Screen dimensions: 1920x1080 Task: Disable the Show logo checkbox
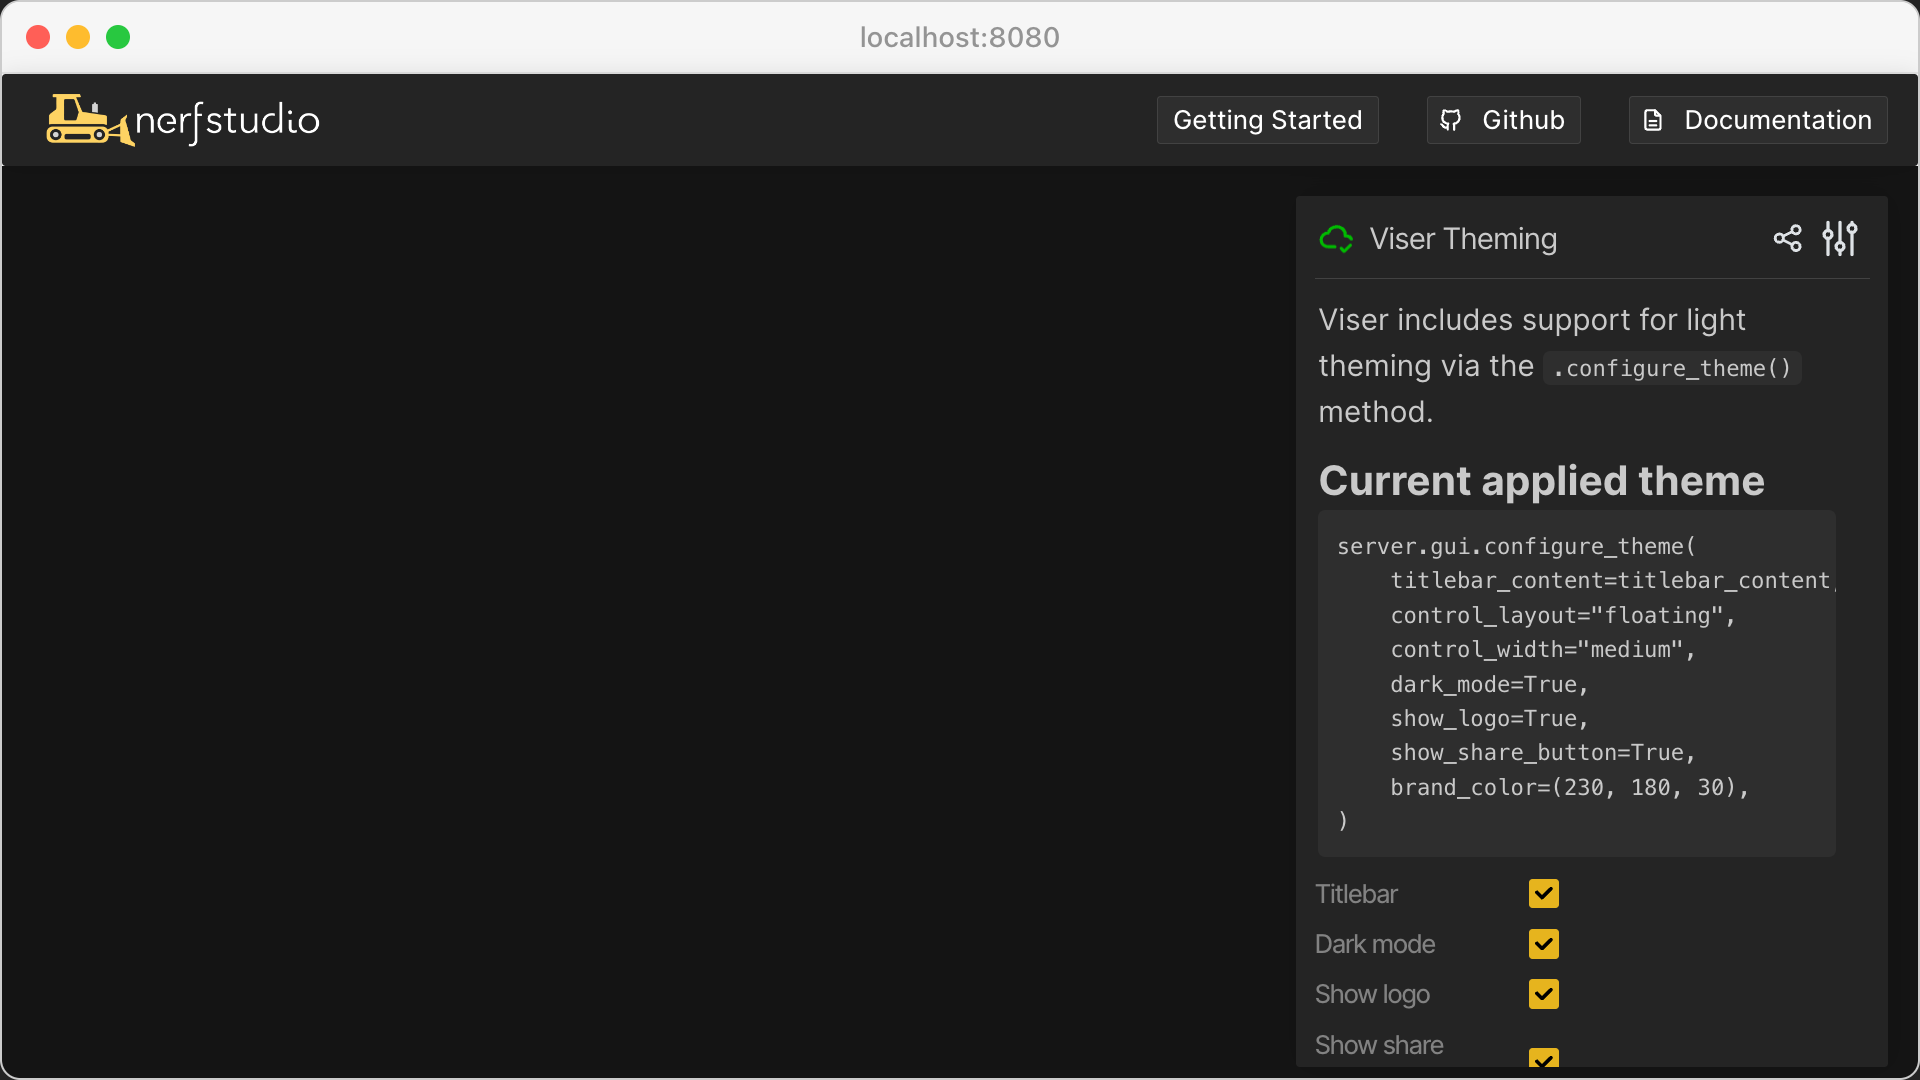[1544, 993]
